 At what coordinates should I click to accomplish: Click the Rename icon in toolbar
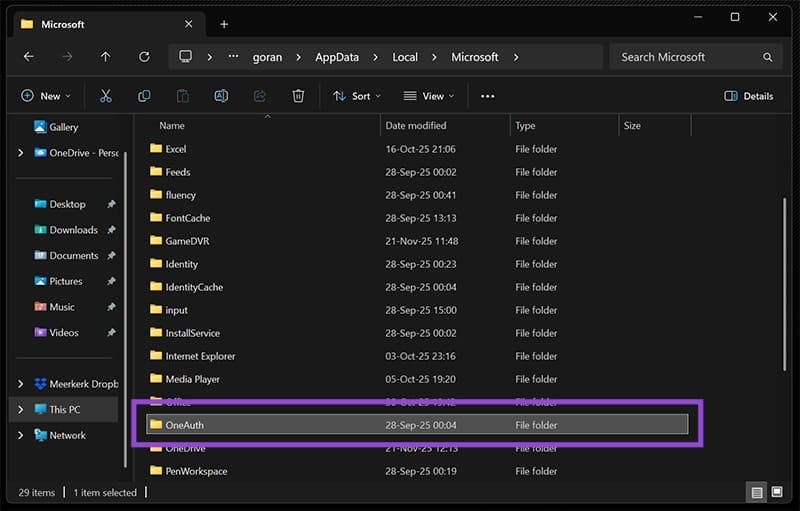221,96
